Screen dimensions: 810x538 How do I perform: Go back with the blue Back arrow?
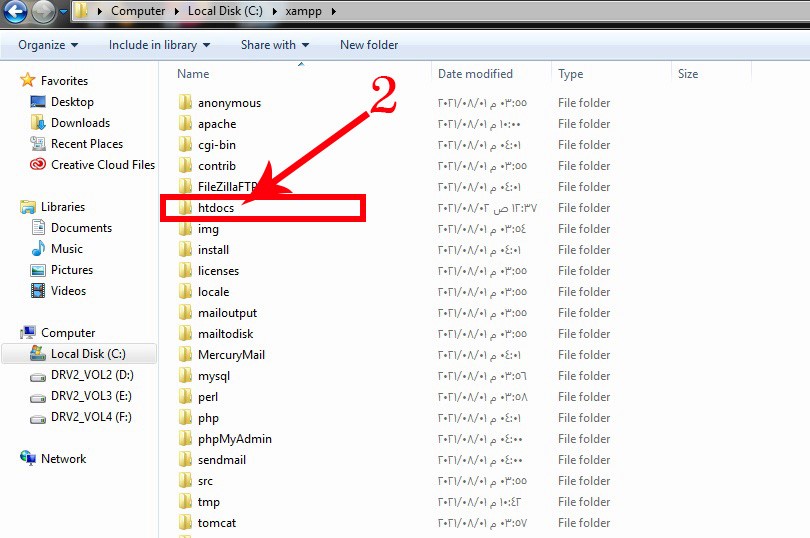(x=15, y=11)
